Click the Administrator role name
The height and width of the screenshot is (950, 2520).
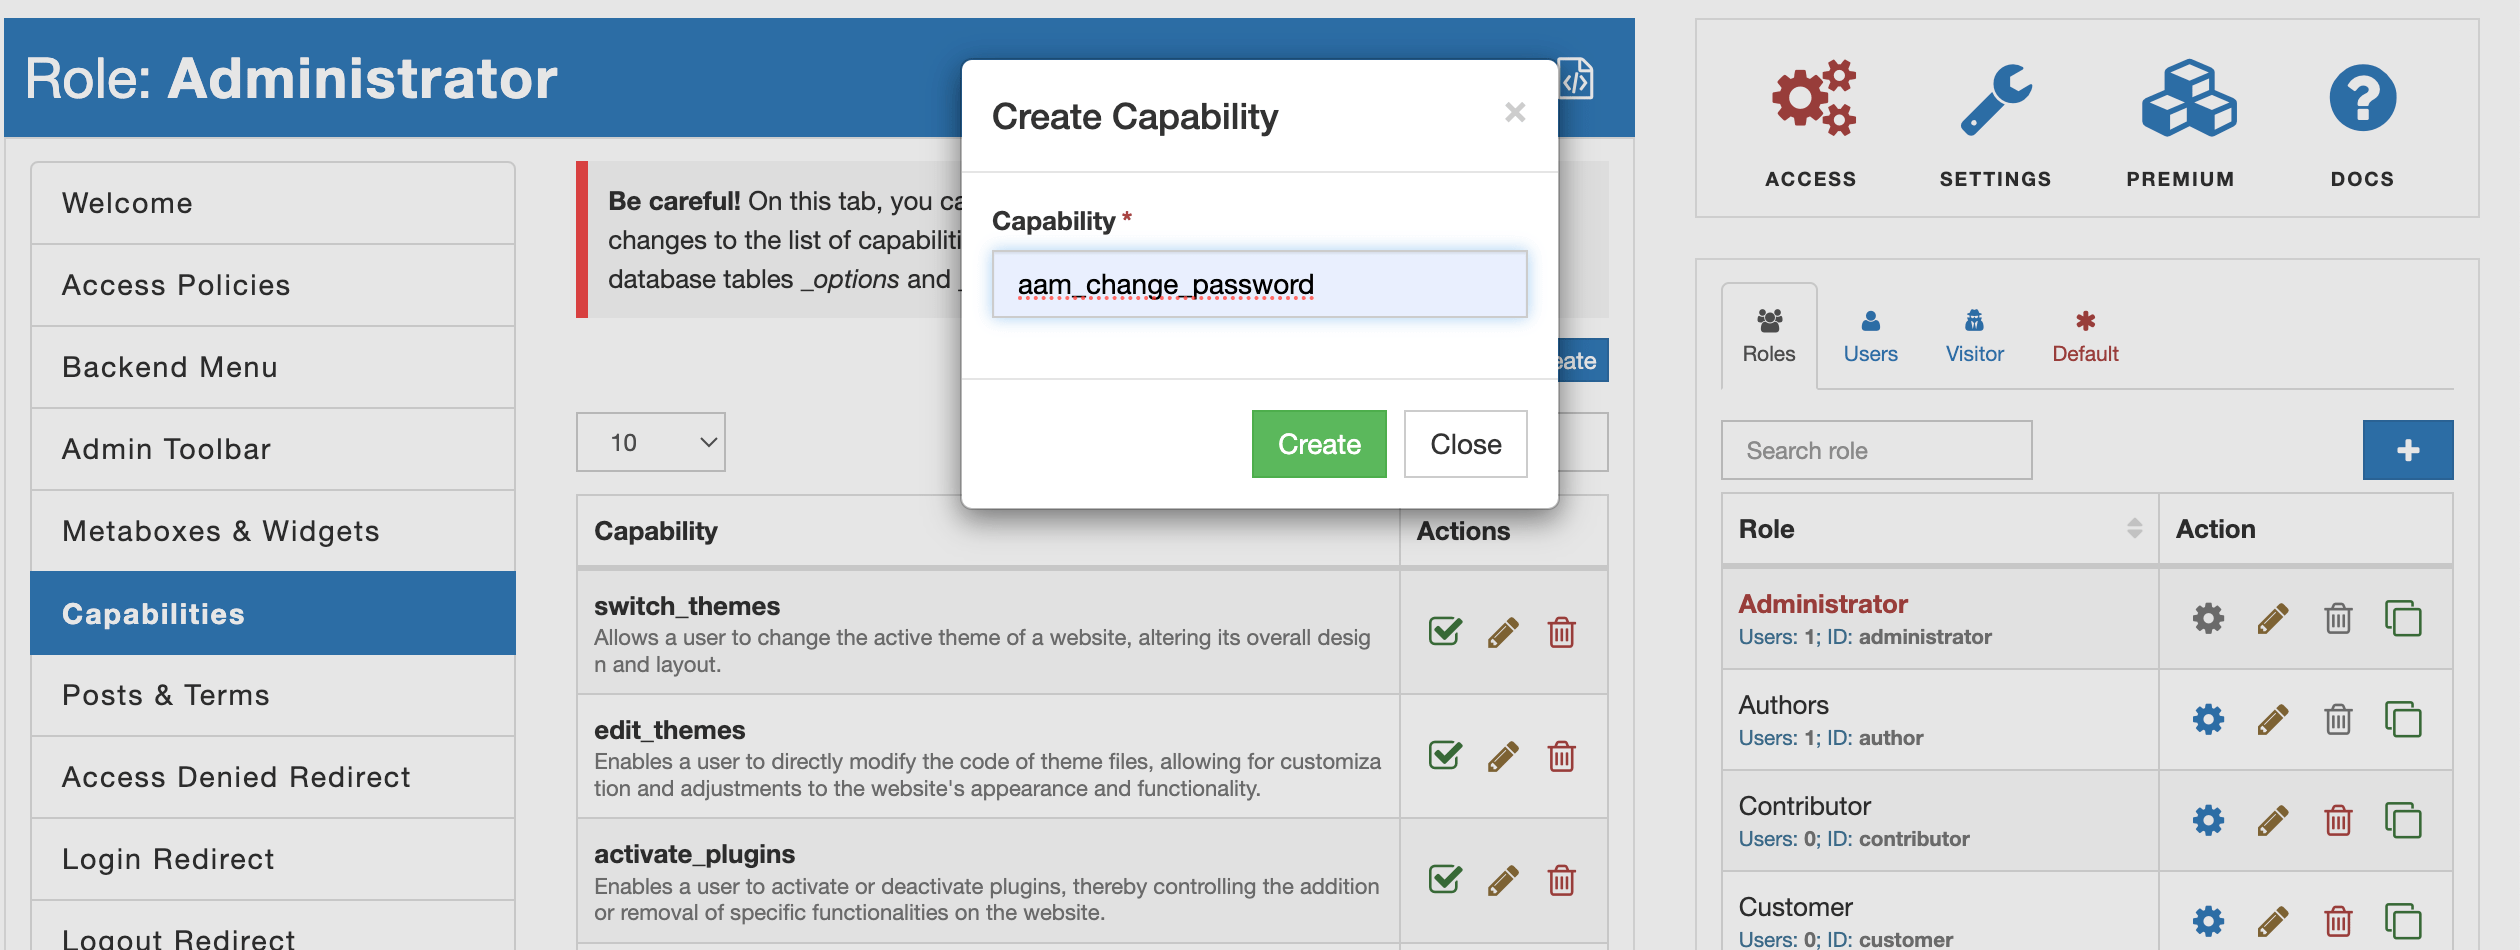coord(1823,604)
